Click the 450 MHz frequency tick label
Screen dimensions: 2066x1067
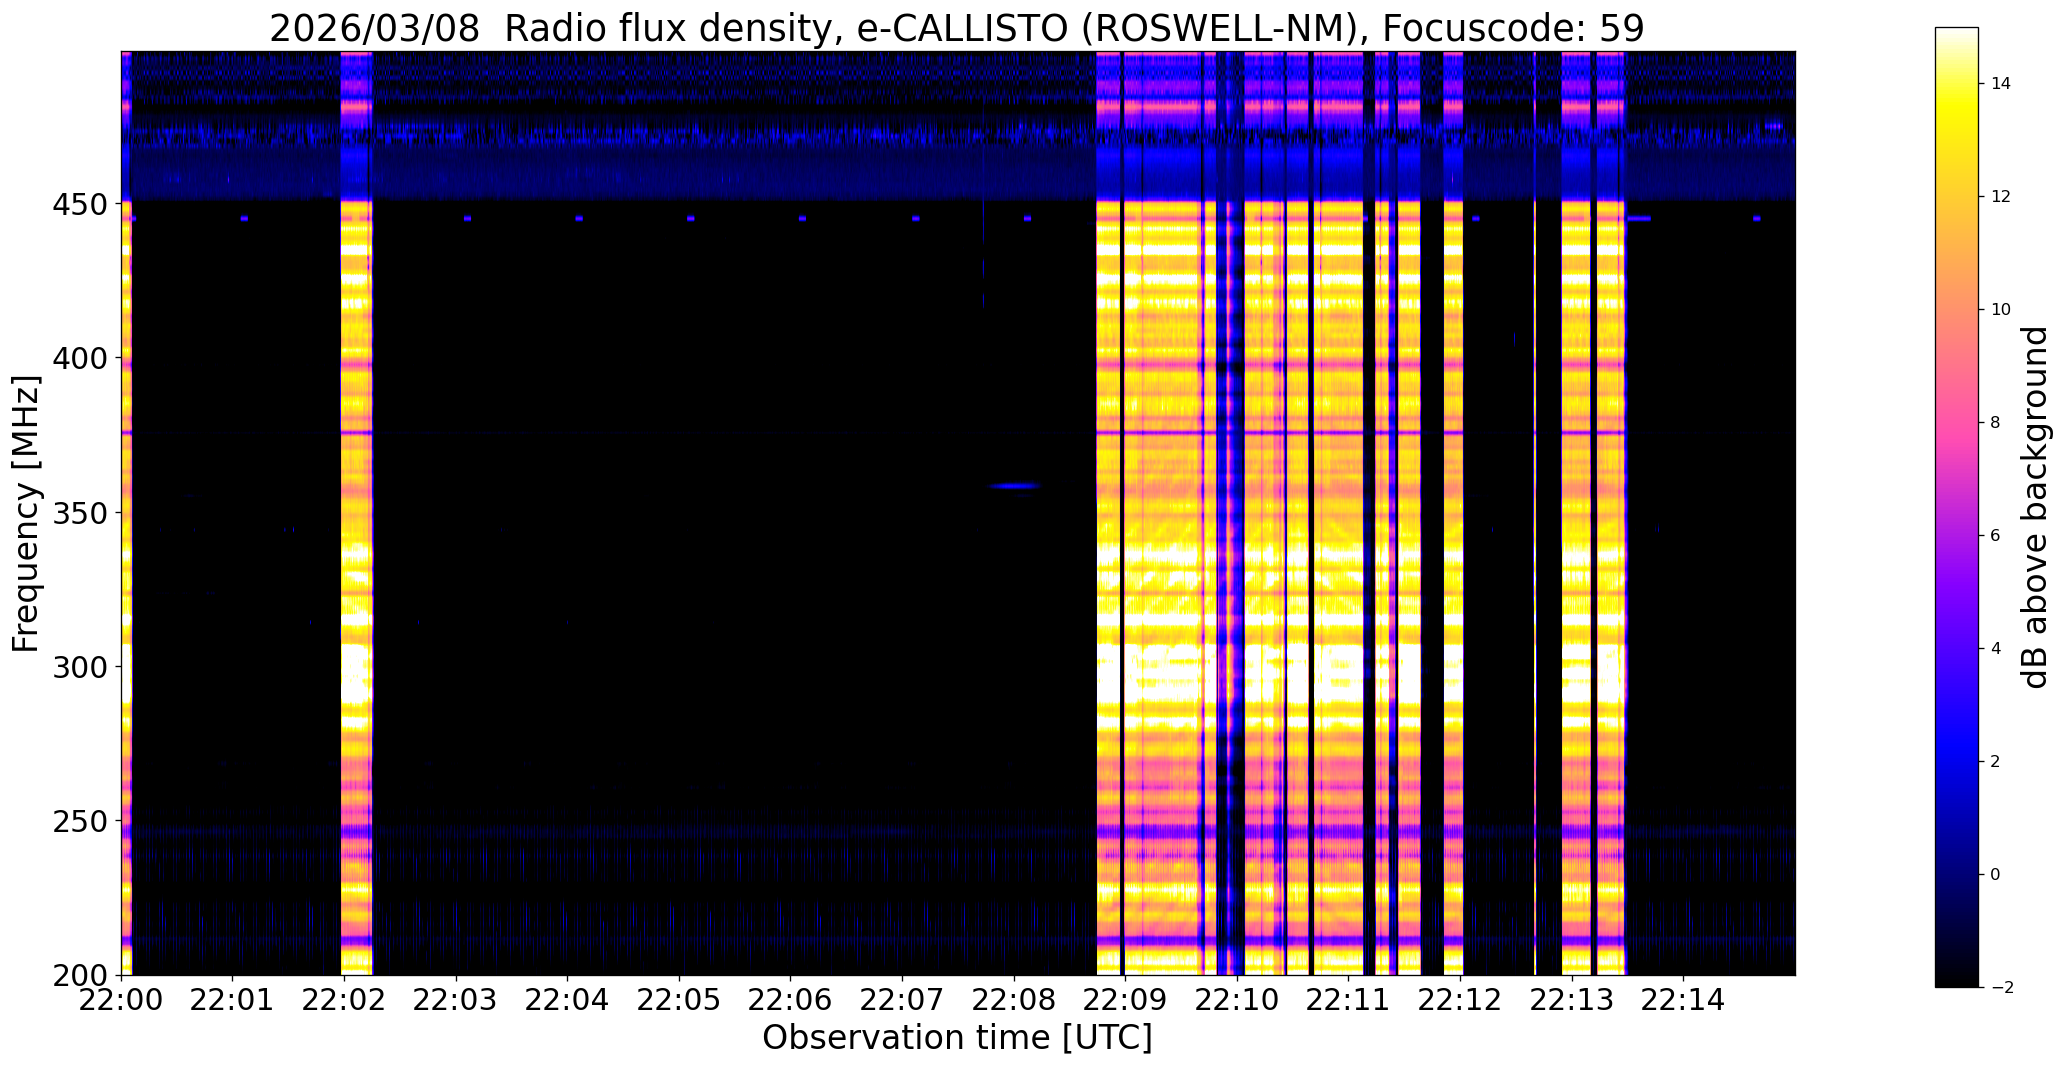(82, 204)
